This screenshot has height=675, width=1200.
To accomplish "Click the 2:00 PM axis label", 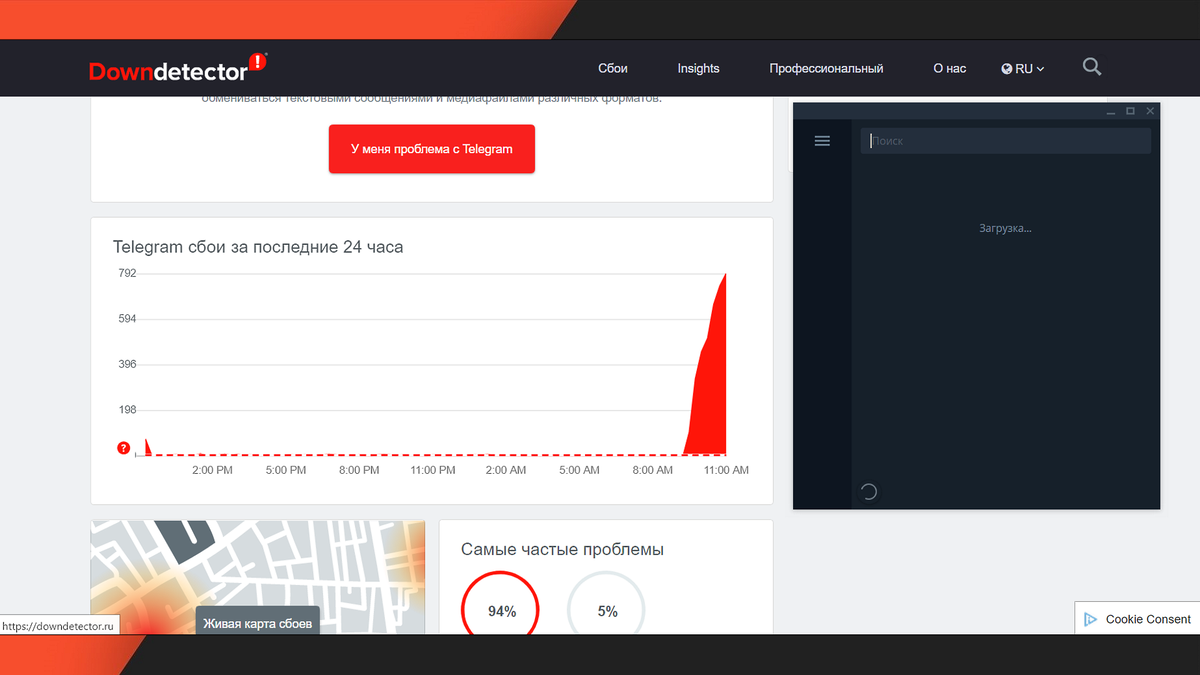I will coord(212,470).
